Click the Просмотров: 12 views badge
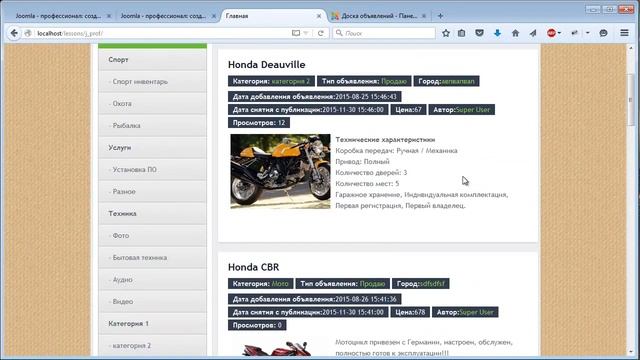Screen dimensions: 640x360 [259, 122]
